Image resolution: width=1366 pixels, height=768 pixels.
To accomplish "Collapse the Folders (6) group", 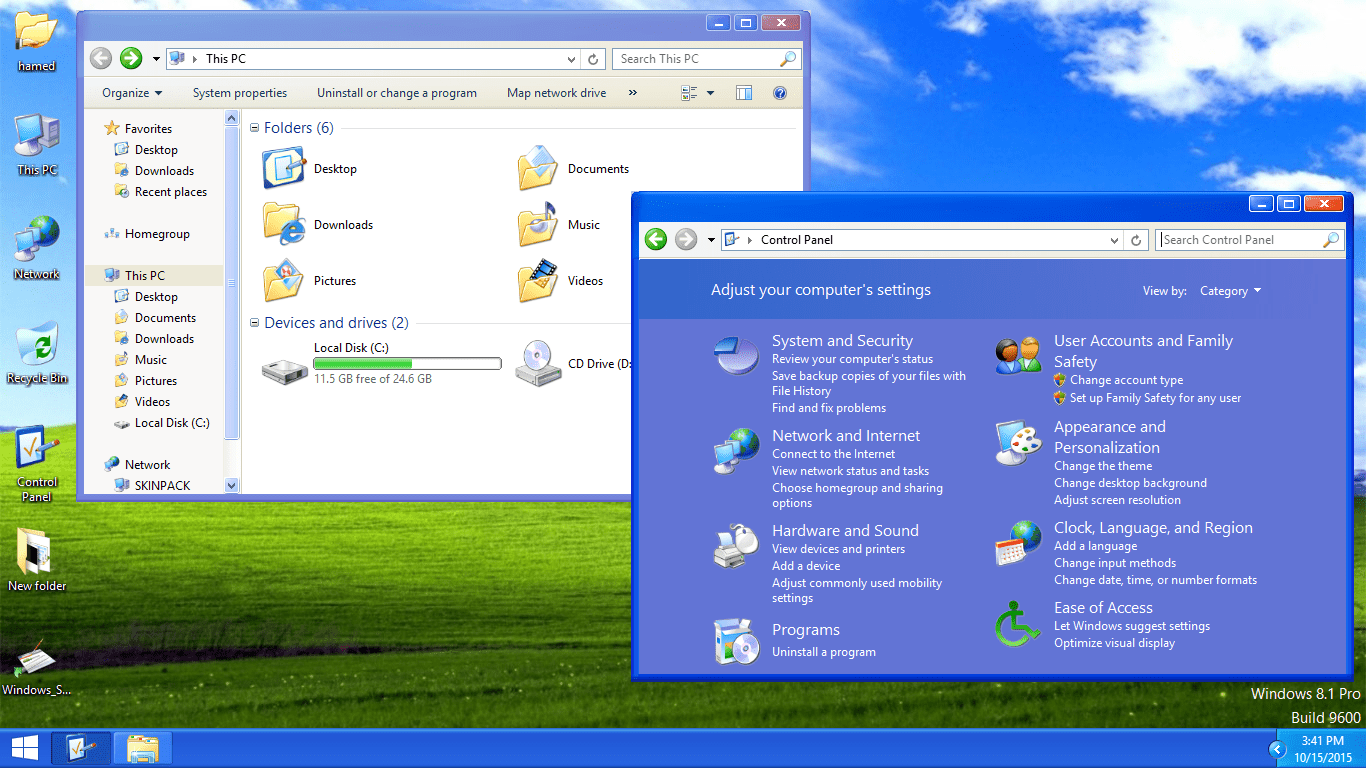I will [255, 128].
